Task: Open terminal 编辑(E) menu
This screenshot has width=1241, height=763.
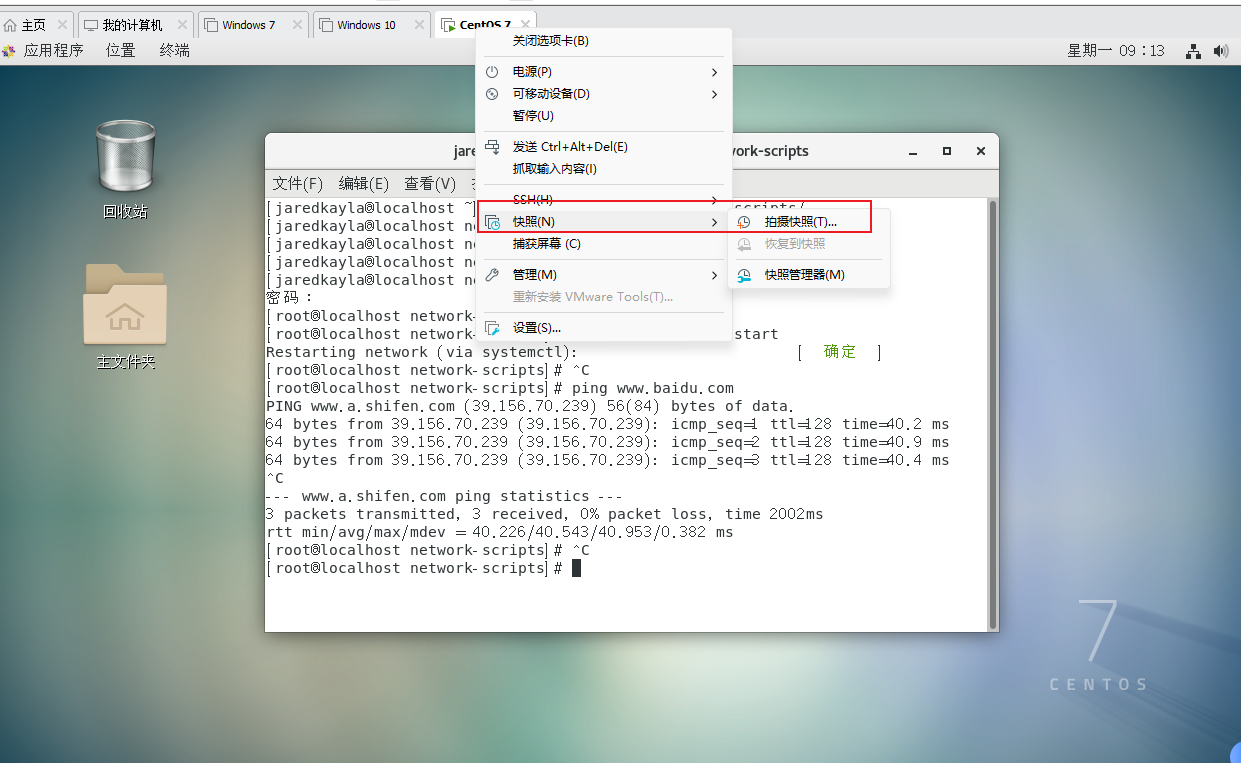Action: [x=364, y=184]
